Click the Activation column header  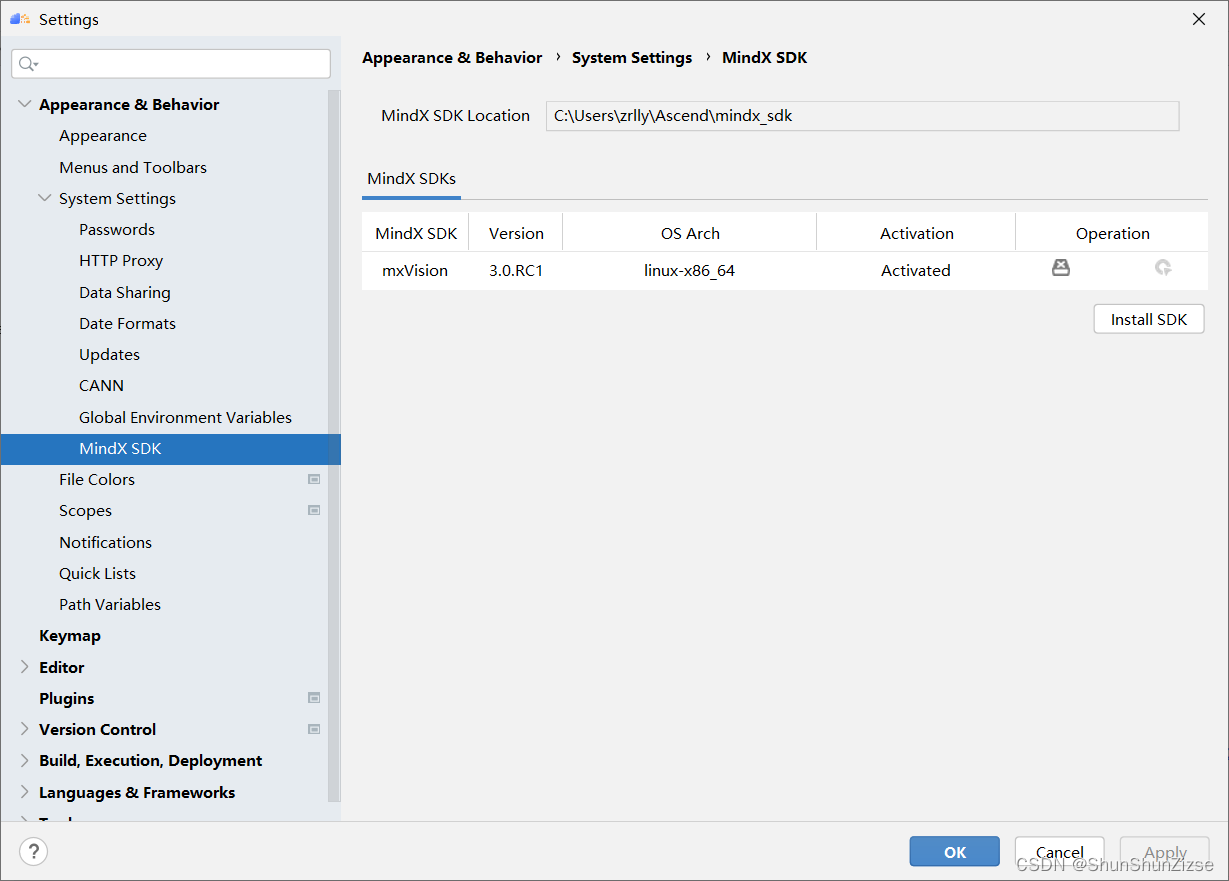917,233
